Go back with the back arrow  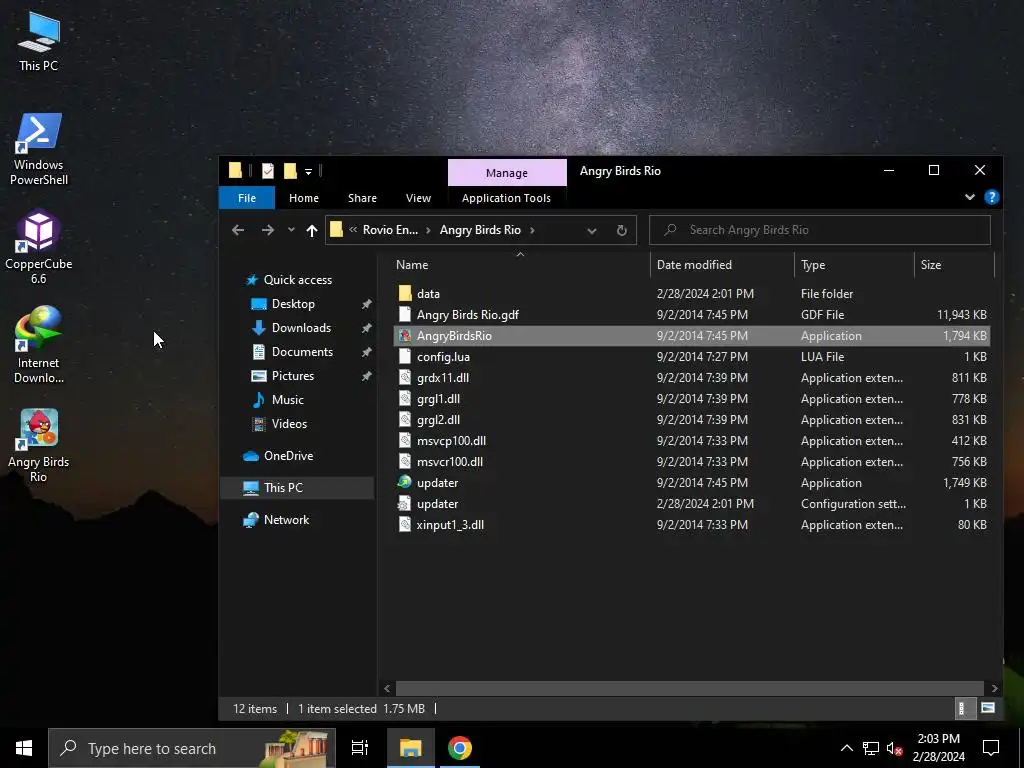point(238,230)
